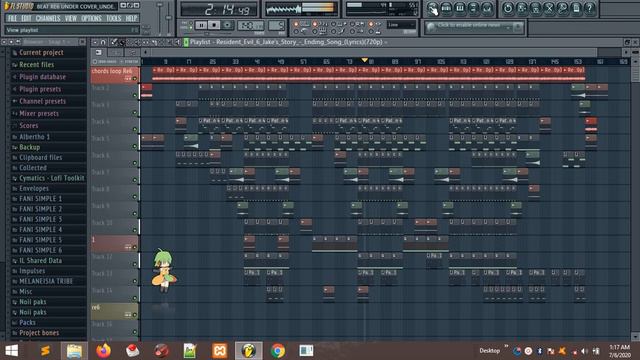640x360 pixels.
Task: Pause playback with the pause button
Action: (201, 25)
